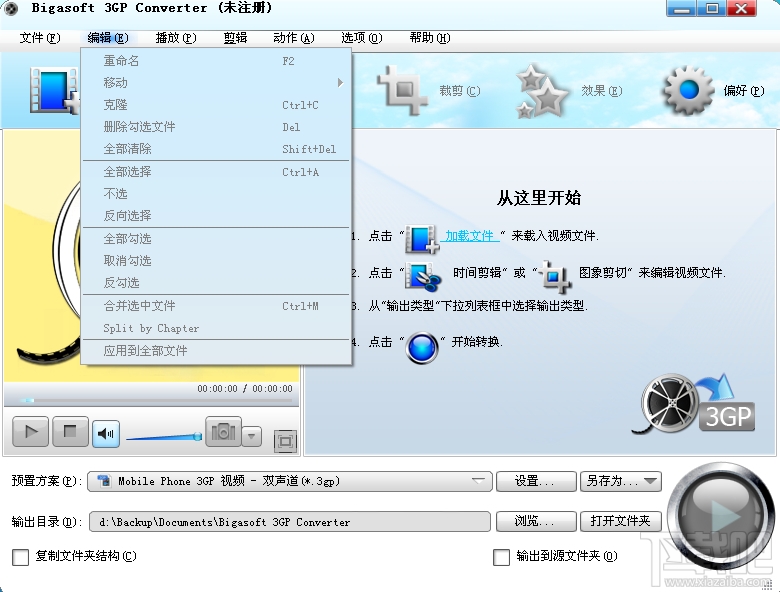Stop playback with the Stop button
The height and width of the screenshot is (592, 780).
[x=70, y=432]
